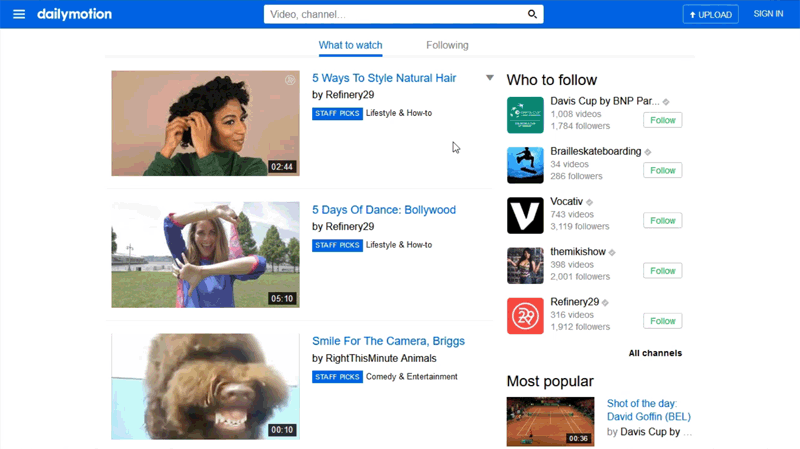Click the dailymotion logo
This screenshot has height=449, width=800.
pos(74,14)
